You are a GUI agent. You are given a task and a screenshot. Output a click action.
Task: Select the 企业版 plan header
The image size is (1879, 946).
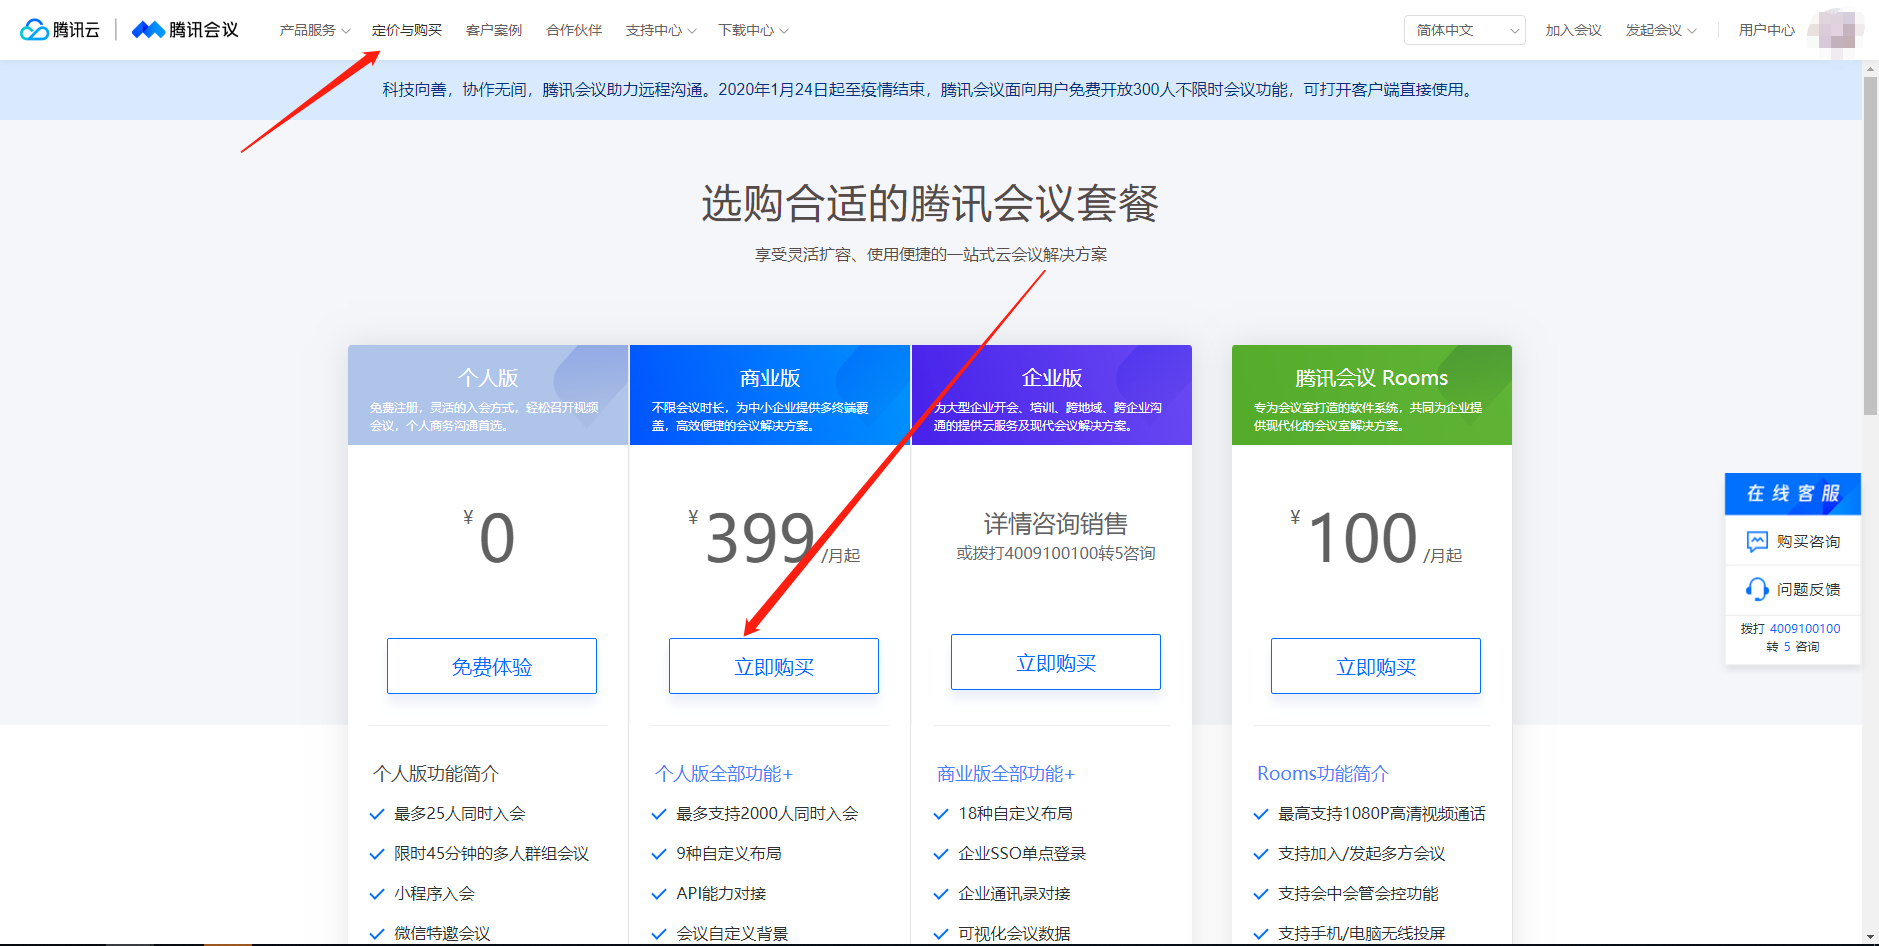(x=1052, y=395)
